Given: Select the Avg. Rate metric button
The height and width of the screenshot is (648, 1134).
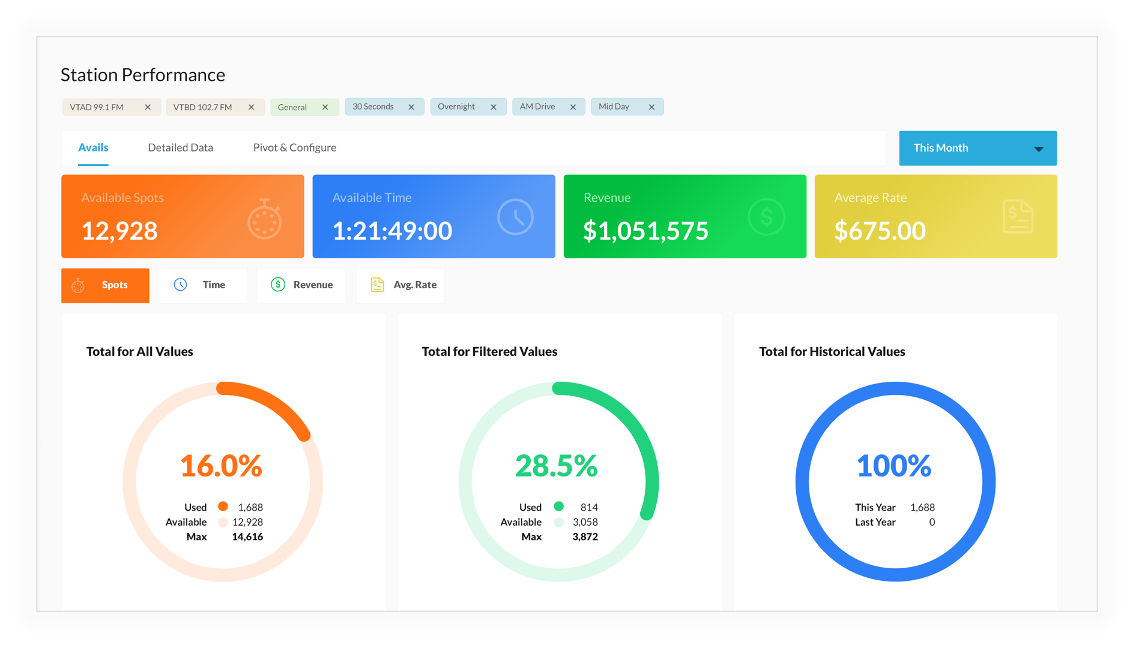Looking at the screenshot, I should (x=401, y=285).
